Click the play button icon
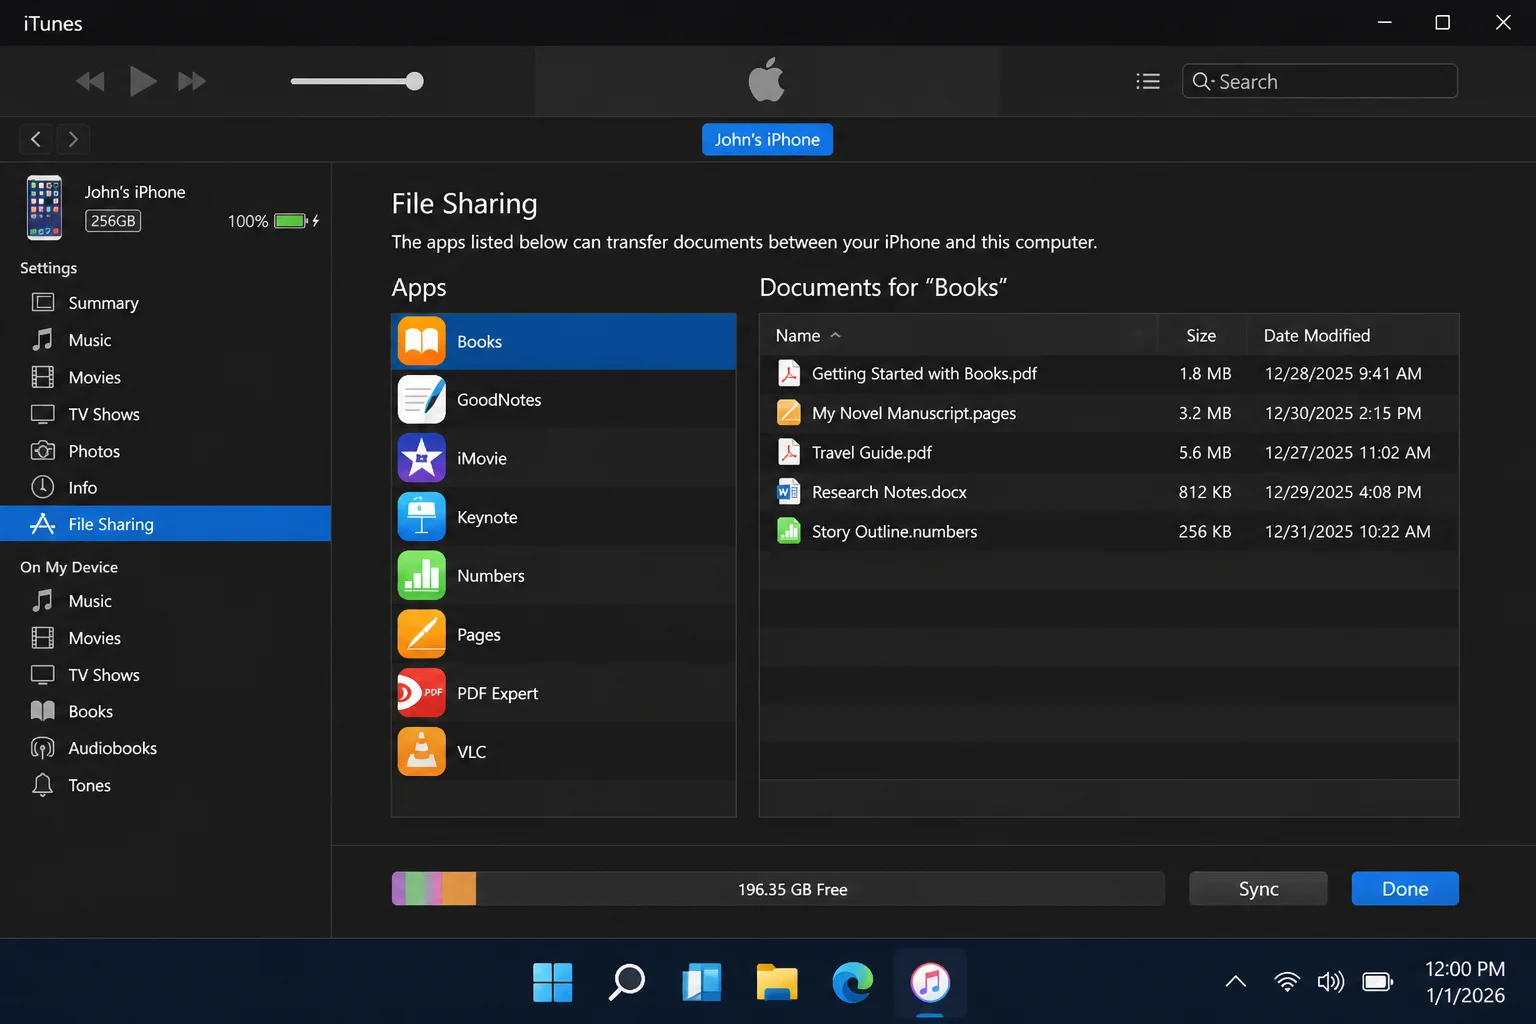 coord(143,81)
